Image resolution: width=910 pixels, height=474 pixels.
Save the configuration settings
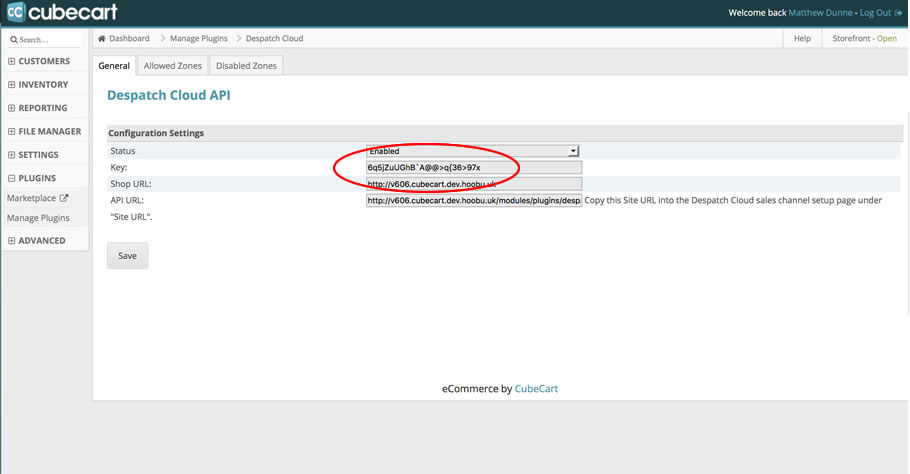pyautogui.click(x=128, y=256)
